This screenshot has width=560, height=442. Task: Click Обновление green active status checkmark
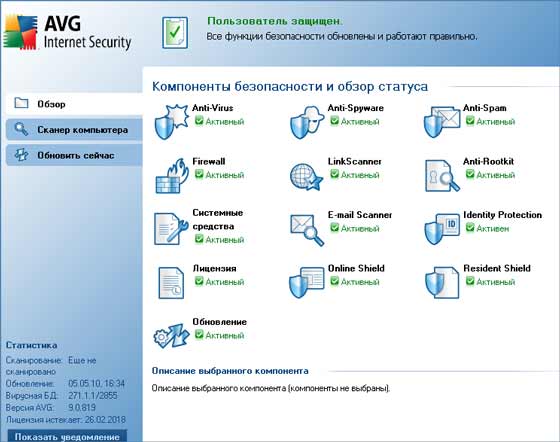pos(199,335)
